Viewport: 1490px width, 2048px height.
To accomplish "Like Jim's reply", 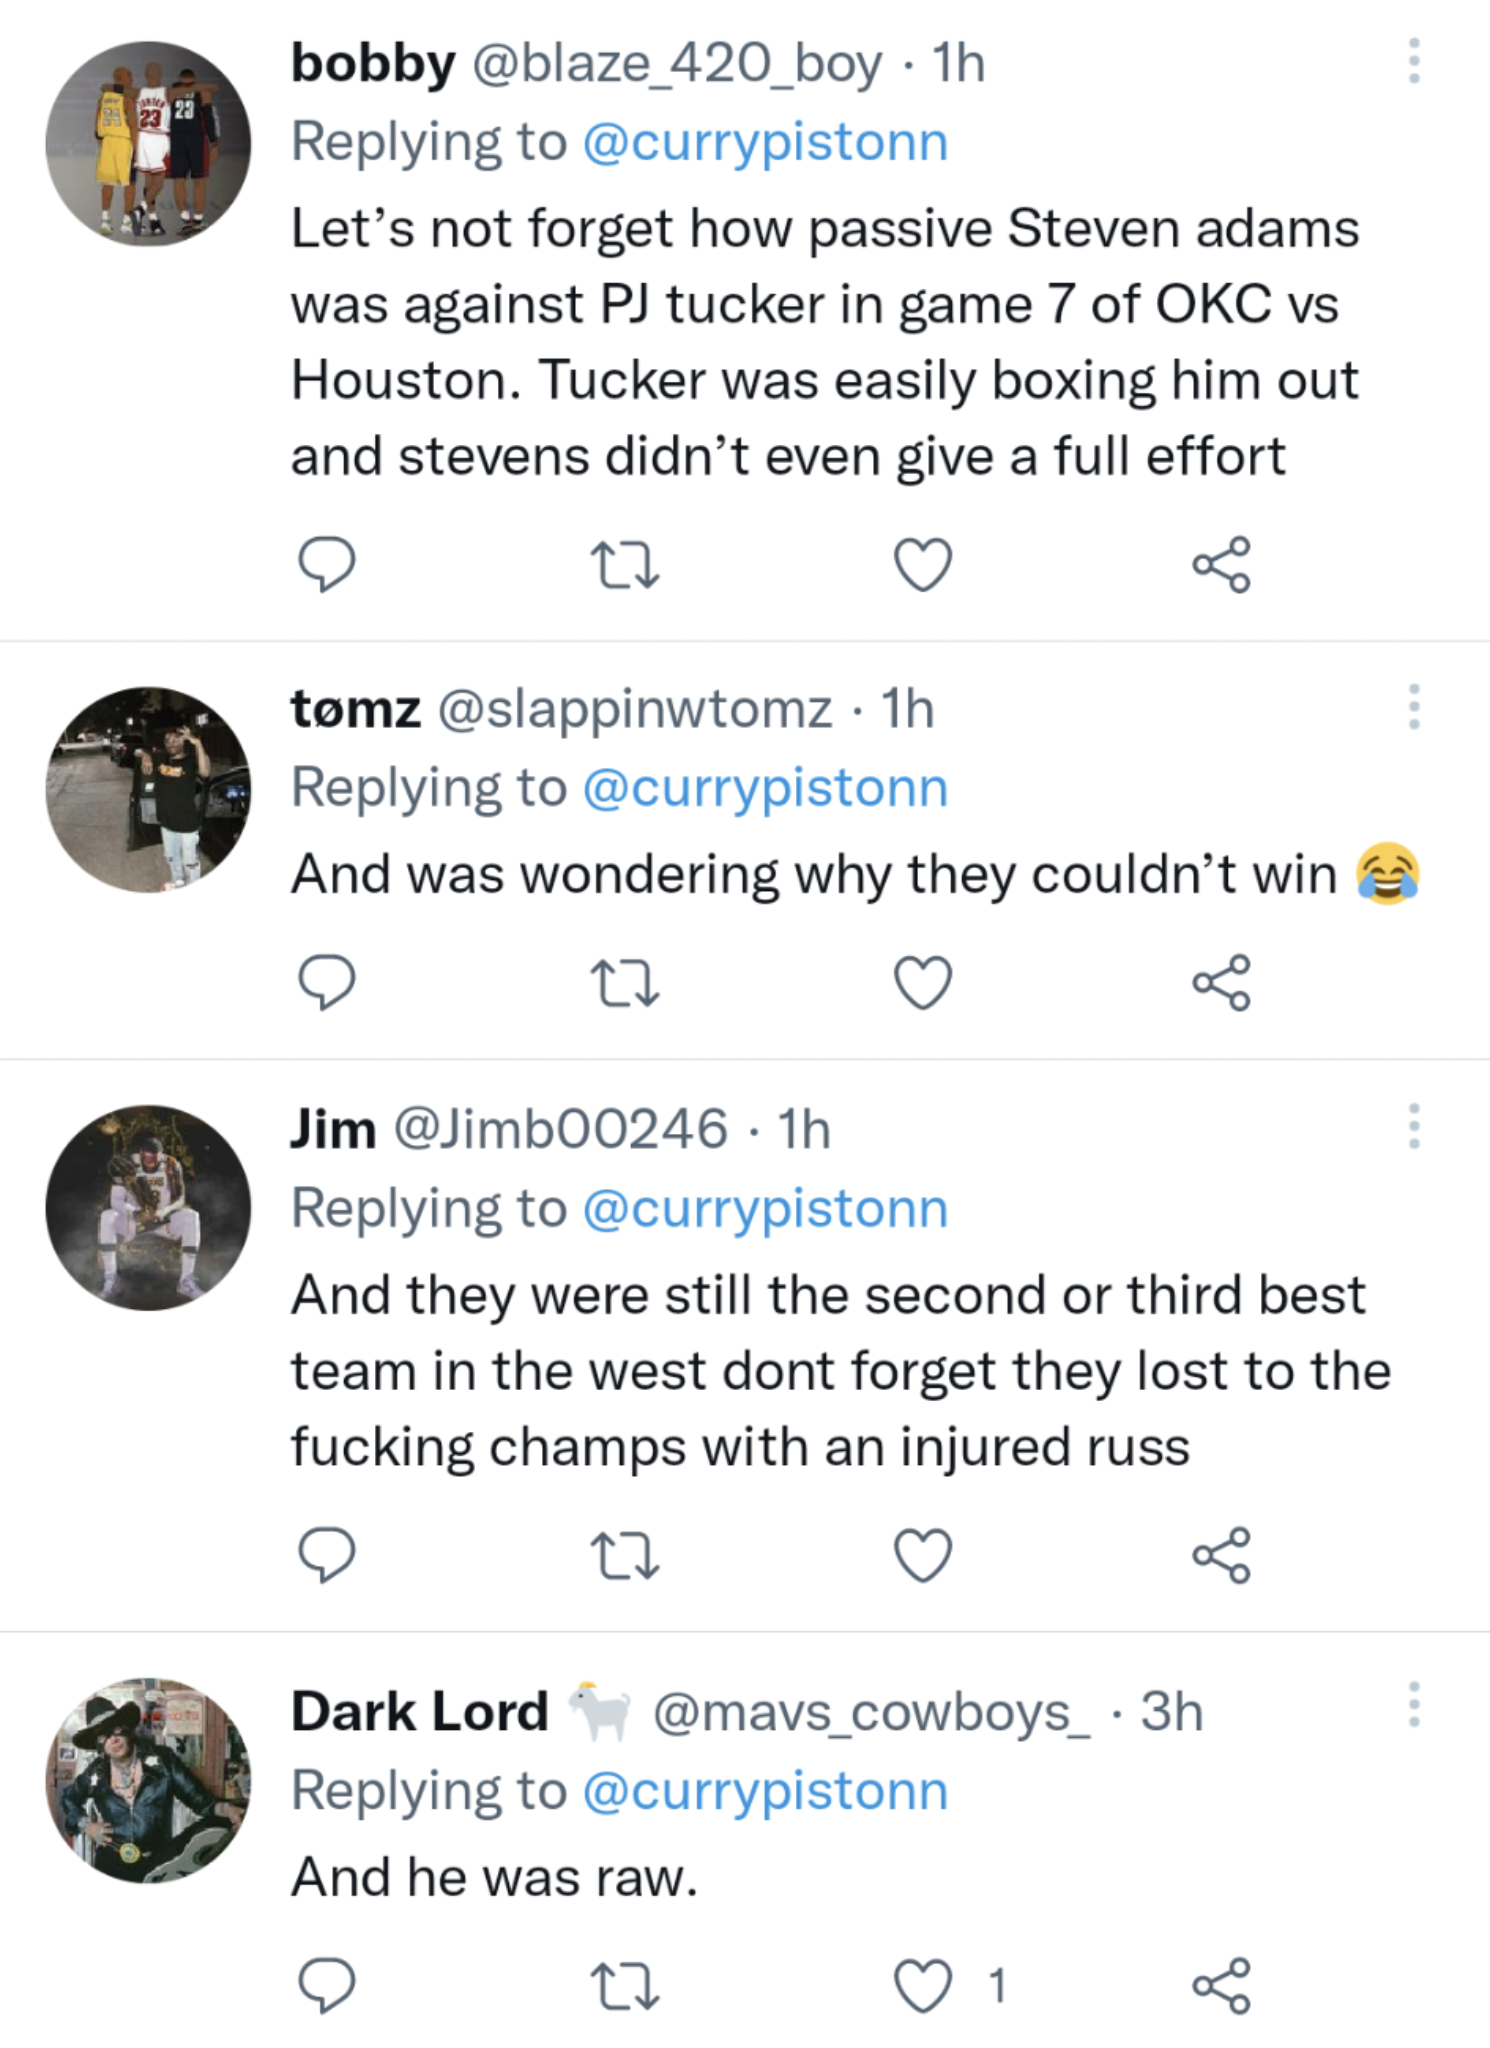I will tap(924, 1551).
